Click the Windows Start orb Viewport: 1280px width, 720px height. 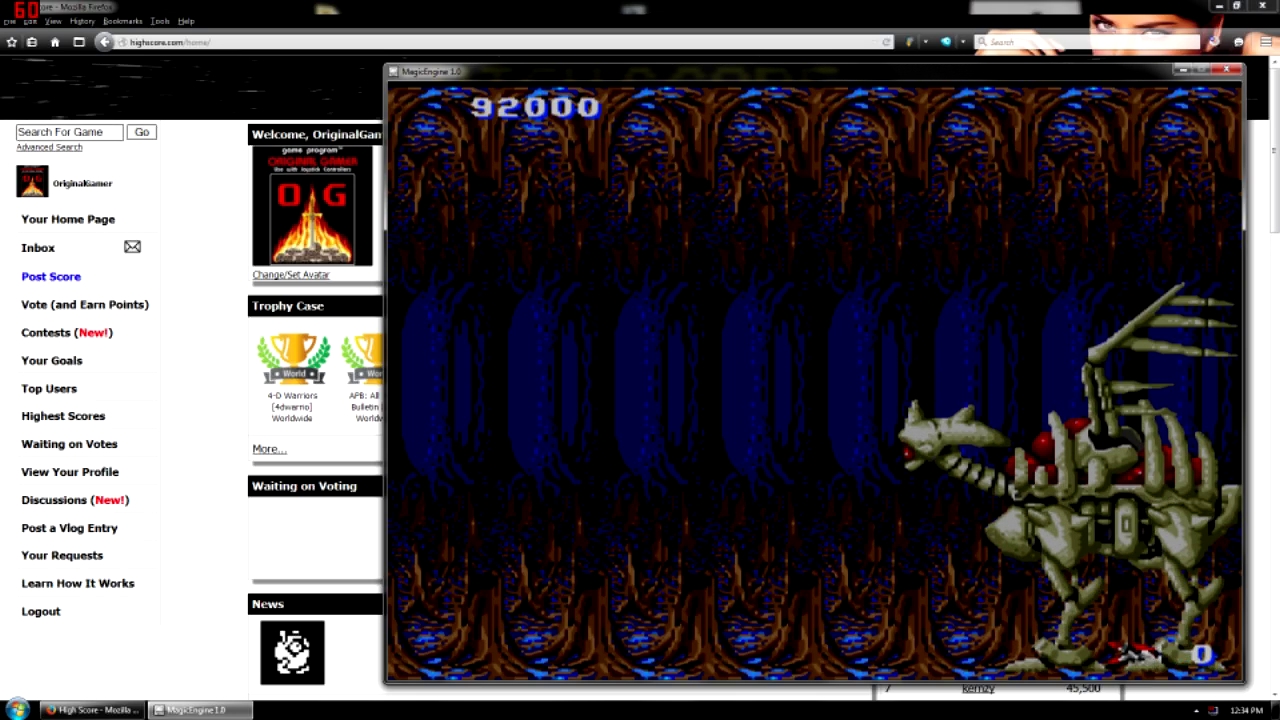pyautogui.click(x=18, y=709)
